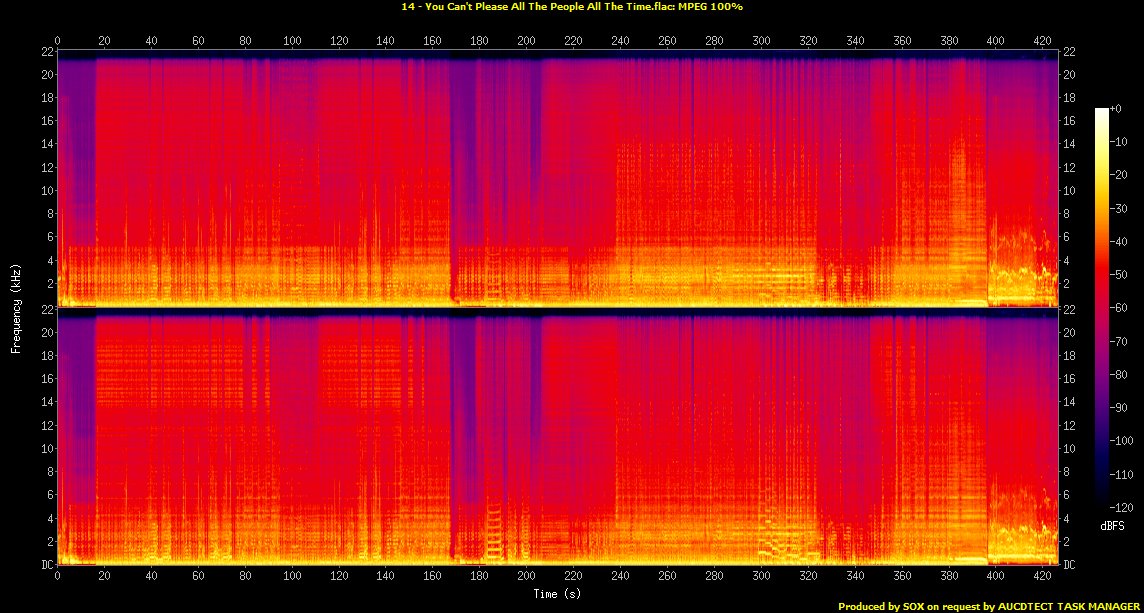Click the upper channel's 20 kHz tick on right axis
Screen dimensions: 1144x613
point(1071,75)
